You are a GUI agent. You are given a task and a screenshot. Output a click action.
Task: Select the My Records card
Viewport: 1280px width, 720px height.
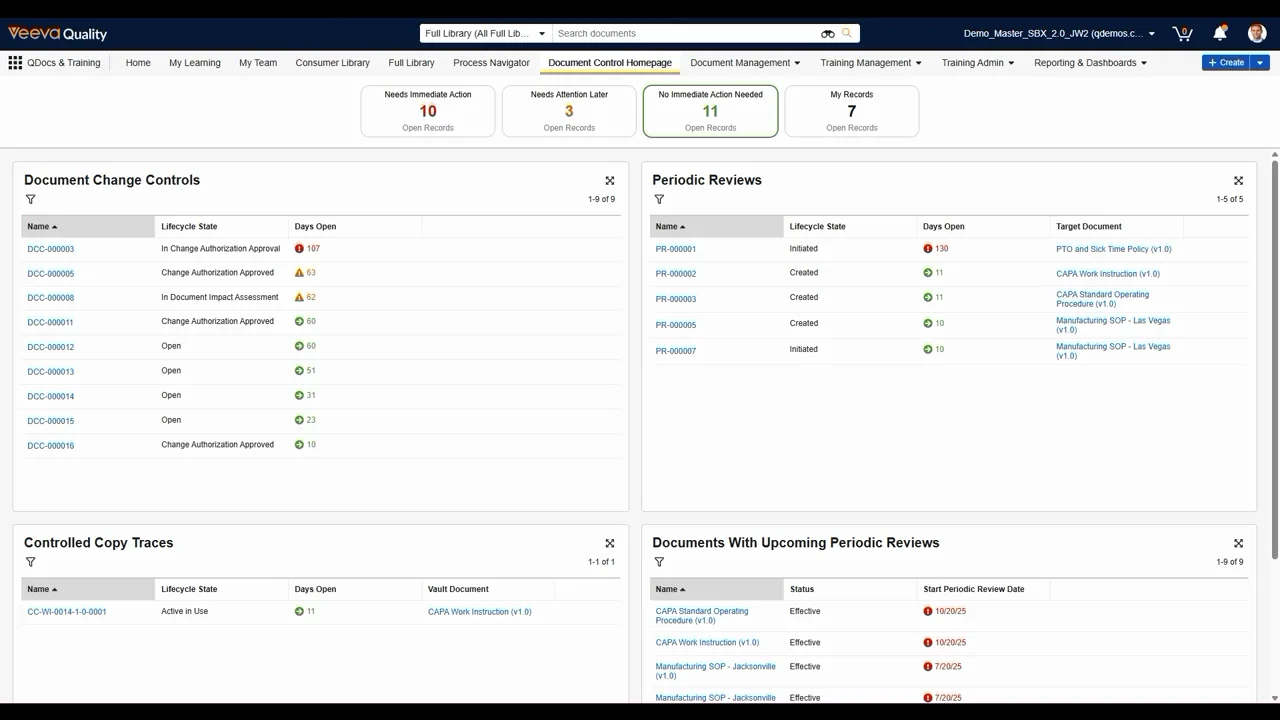(851, 111)
